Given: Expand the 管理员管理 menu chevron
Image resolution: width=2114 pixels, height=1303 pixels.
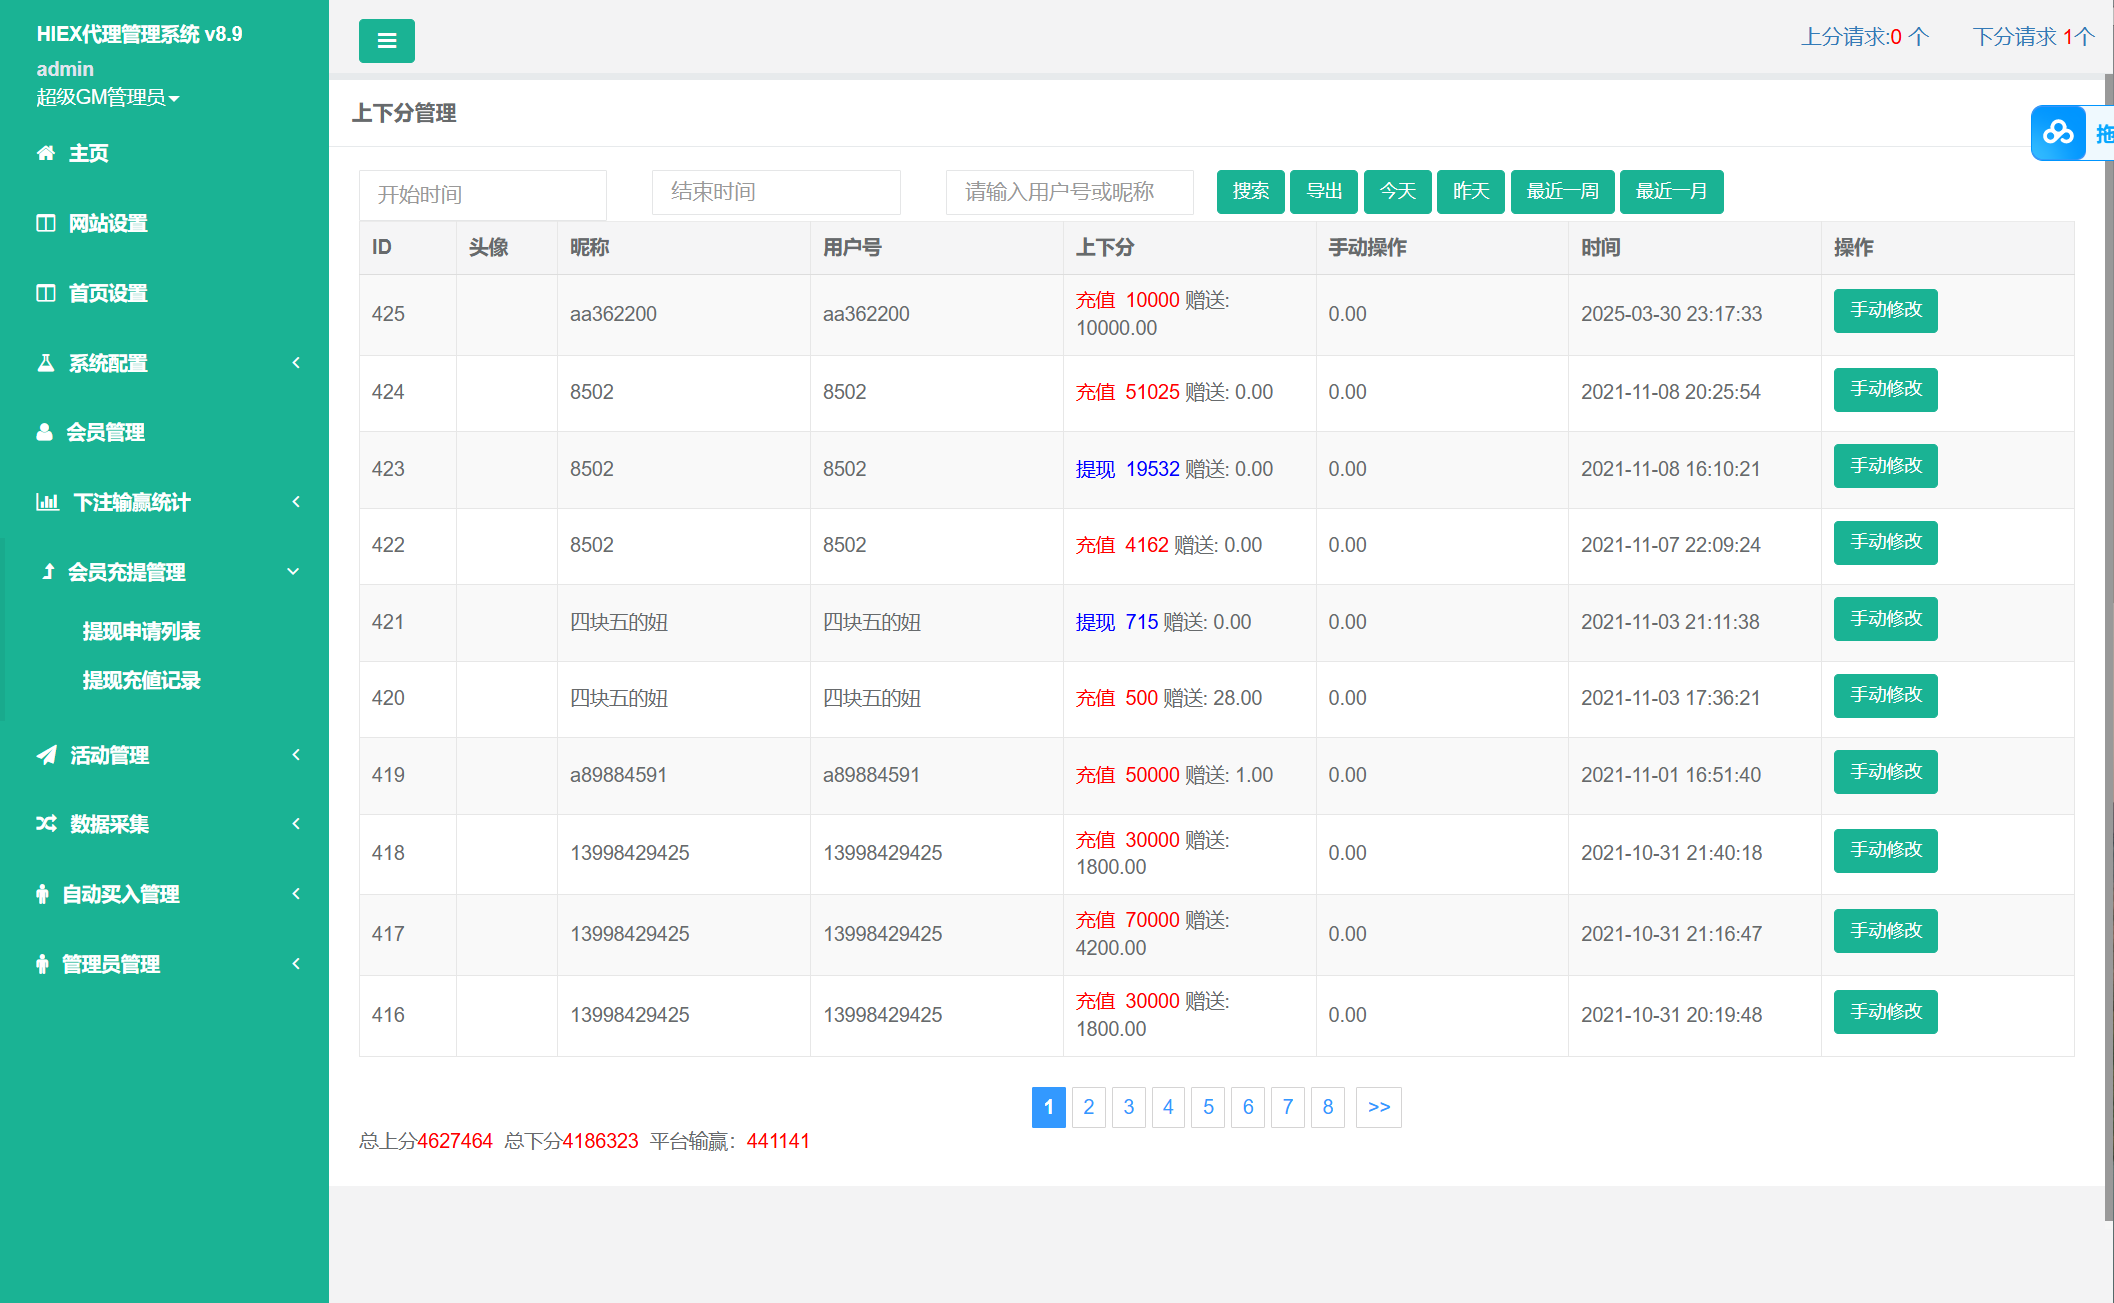Looking at the screenshot, I should (x=296, y=964).
